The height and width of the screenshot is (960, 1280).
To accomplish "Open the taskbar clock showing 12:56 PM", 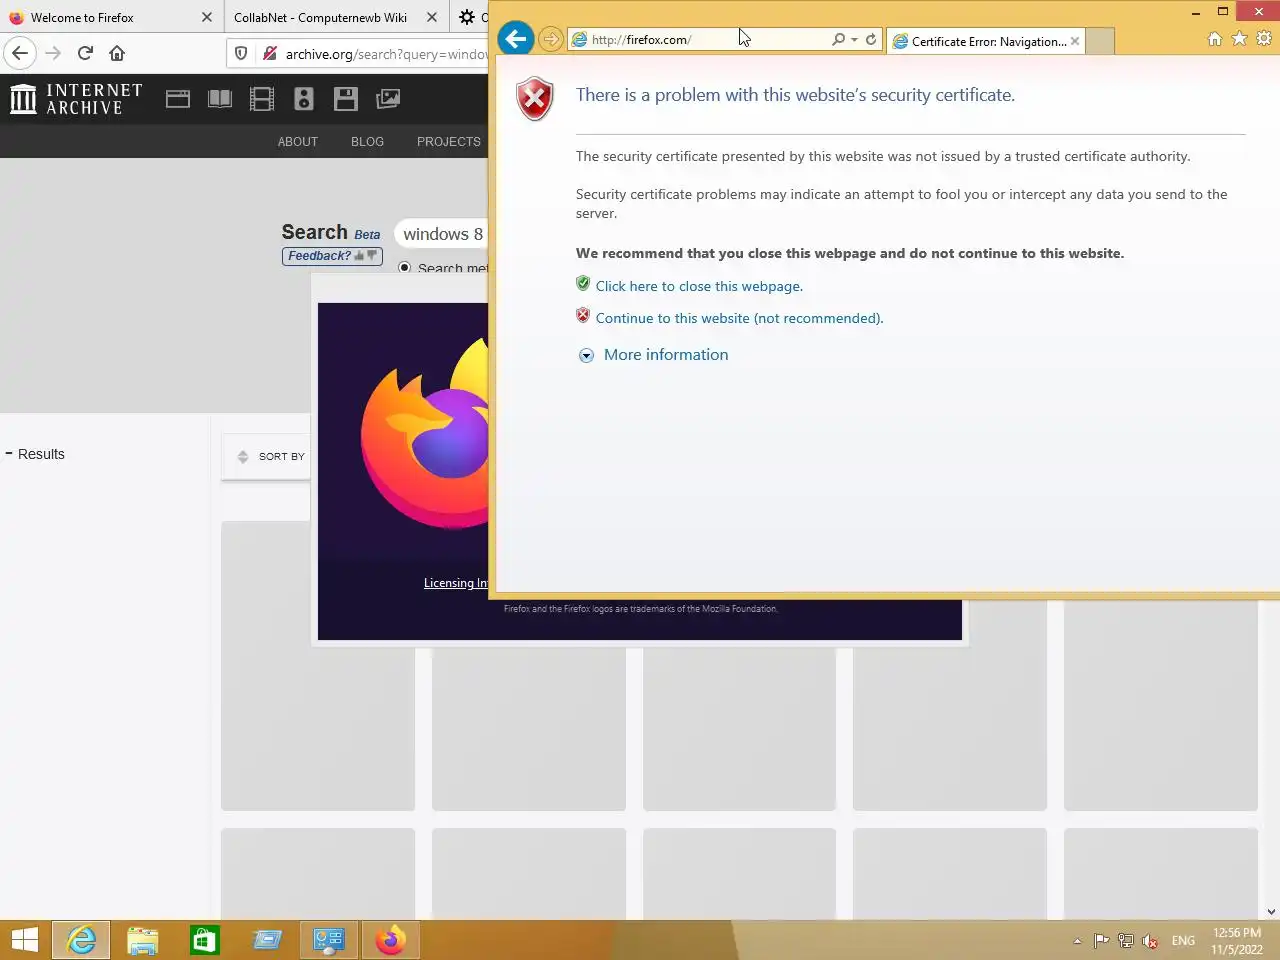I will [x=1237, y=941].
